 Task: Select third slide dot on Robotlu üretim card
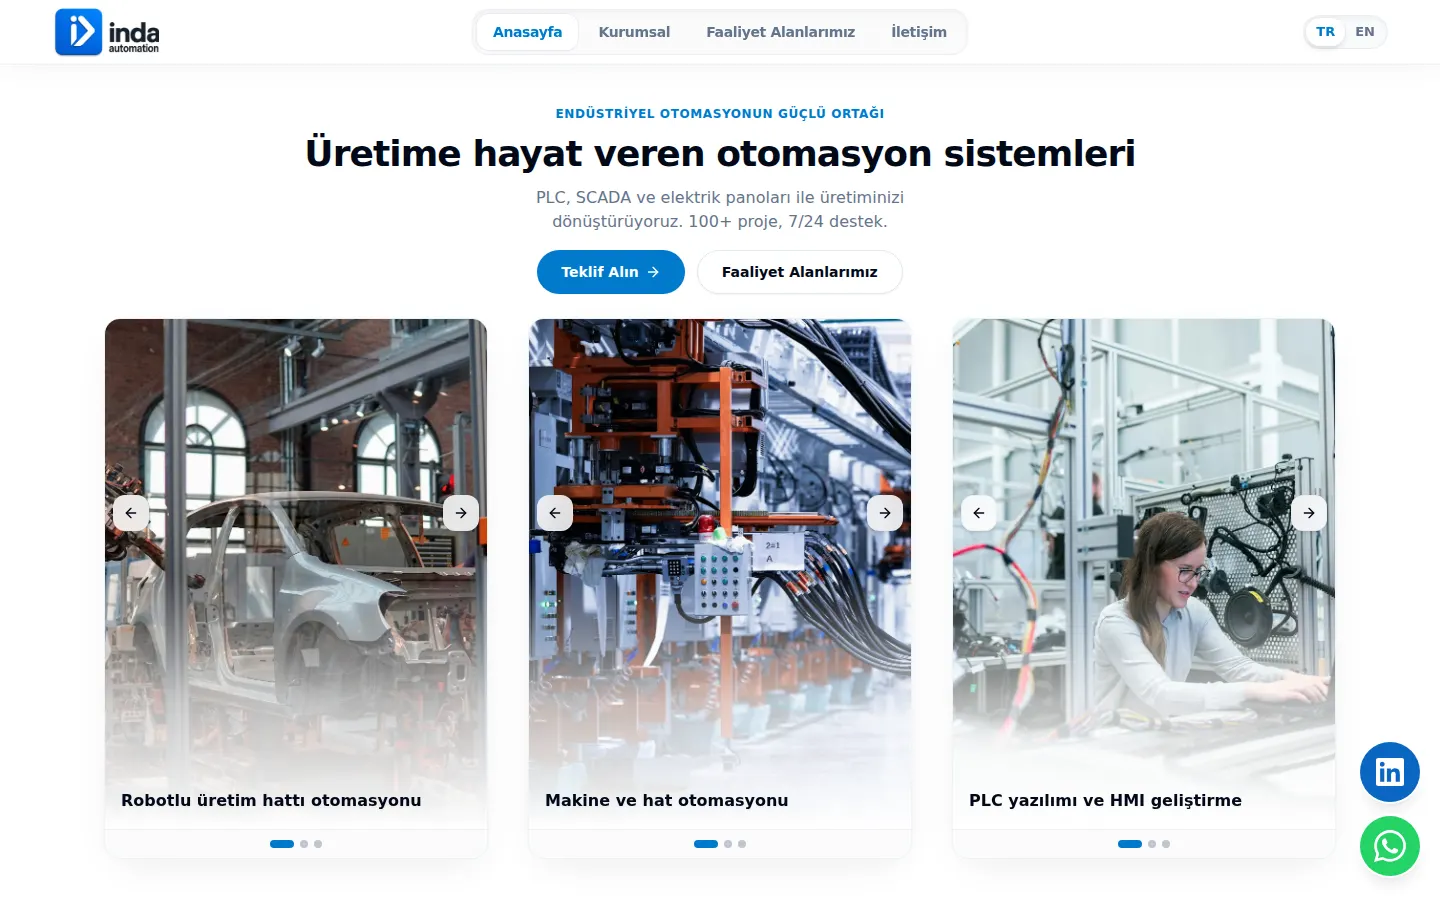tap(318, 844)
